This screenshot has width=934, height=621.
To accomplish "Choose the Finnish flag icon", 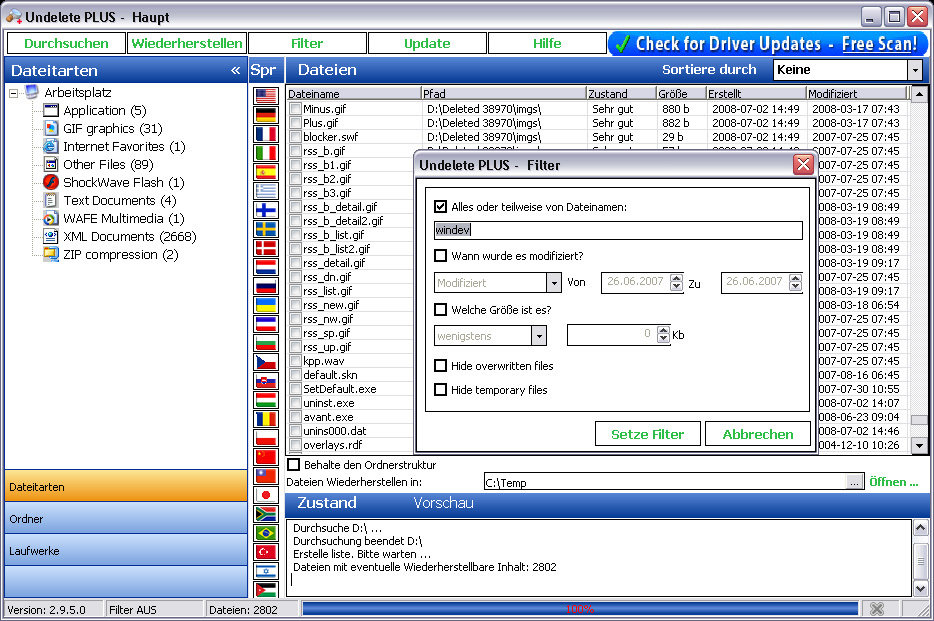I will tap(266, 210).
